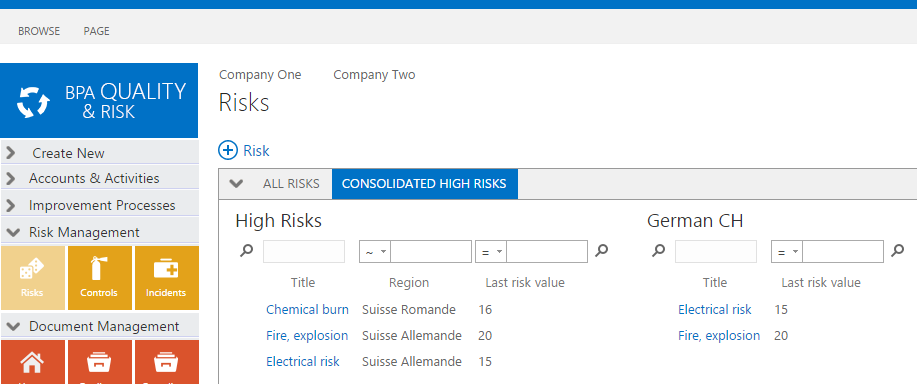Click the home icon under Document Management
The width and height of the screenshot is (917, 384).
pos(32,362)
